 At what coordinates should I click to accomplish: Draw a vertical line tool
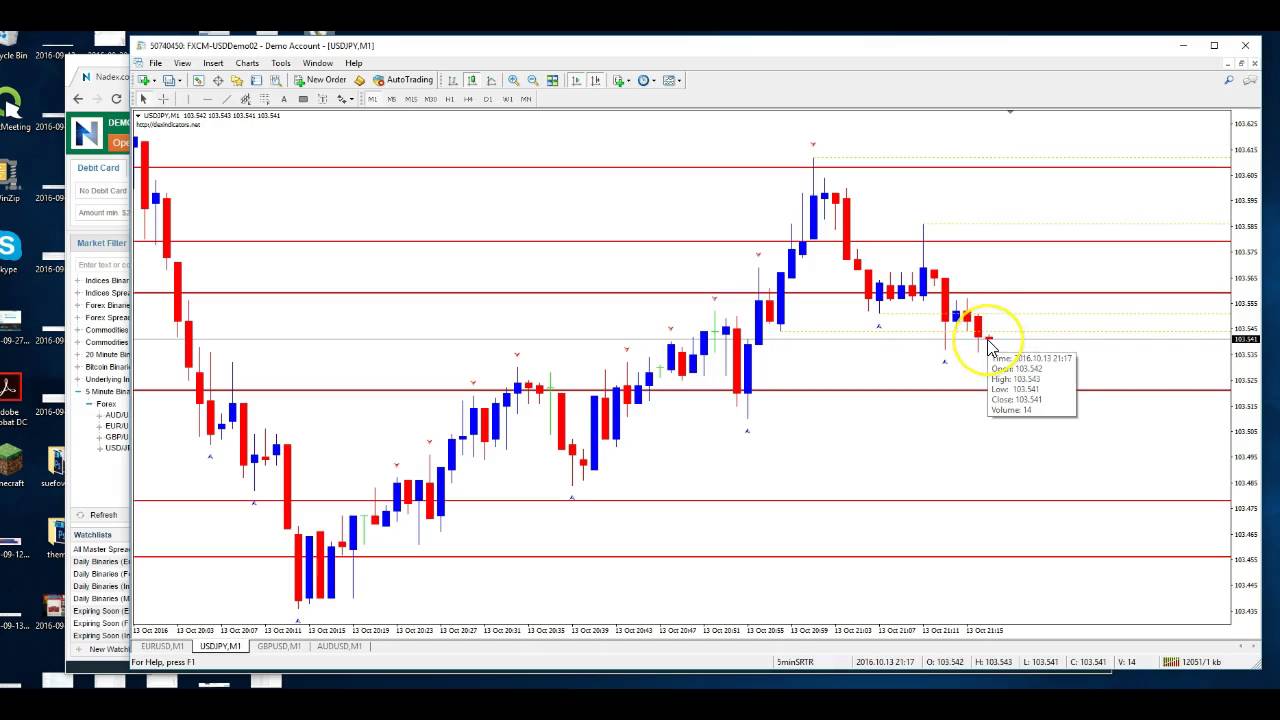[188, 99]
